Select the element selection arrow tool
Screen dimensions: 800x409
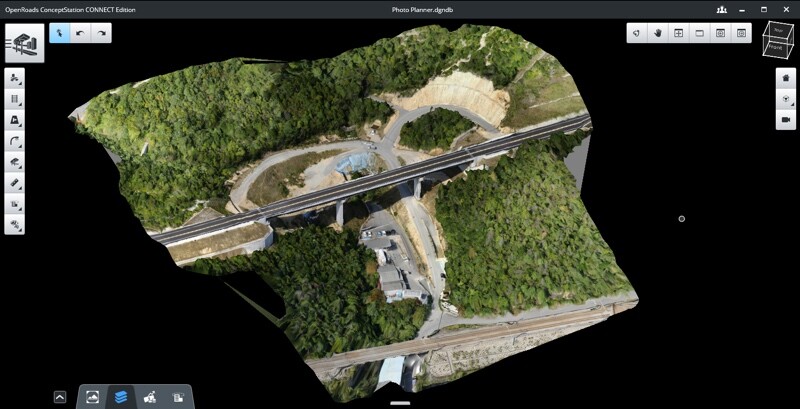58,33
